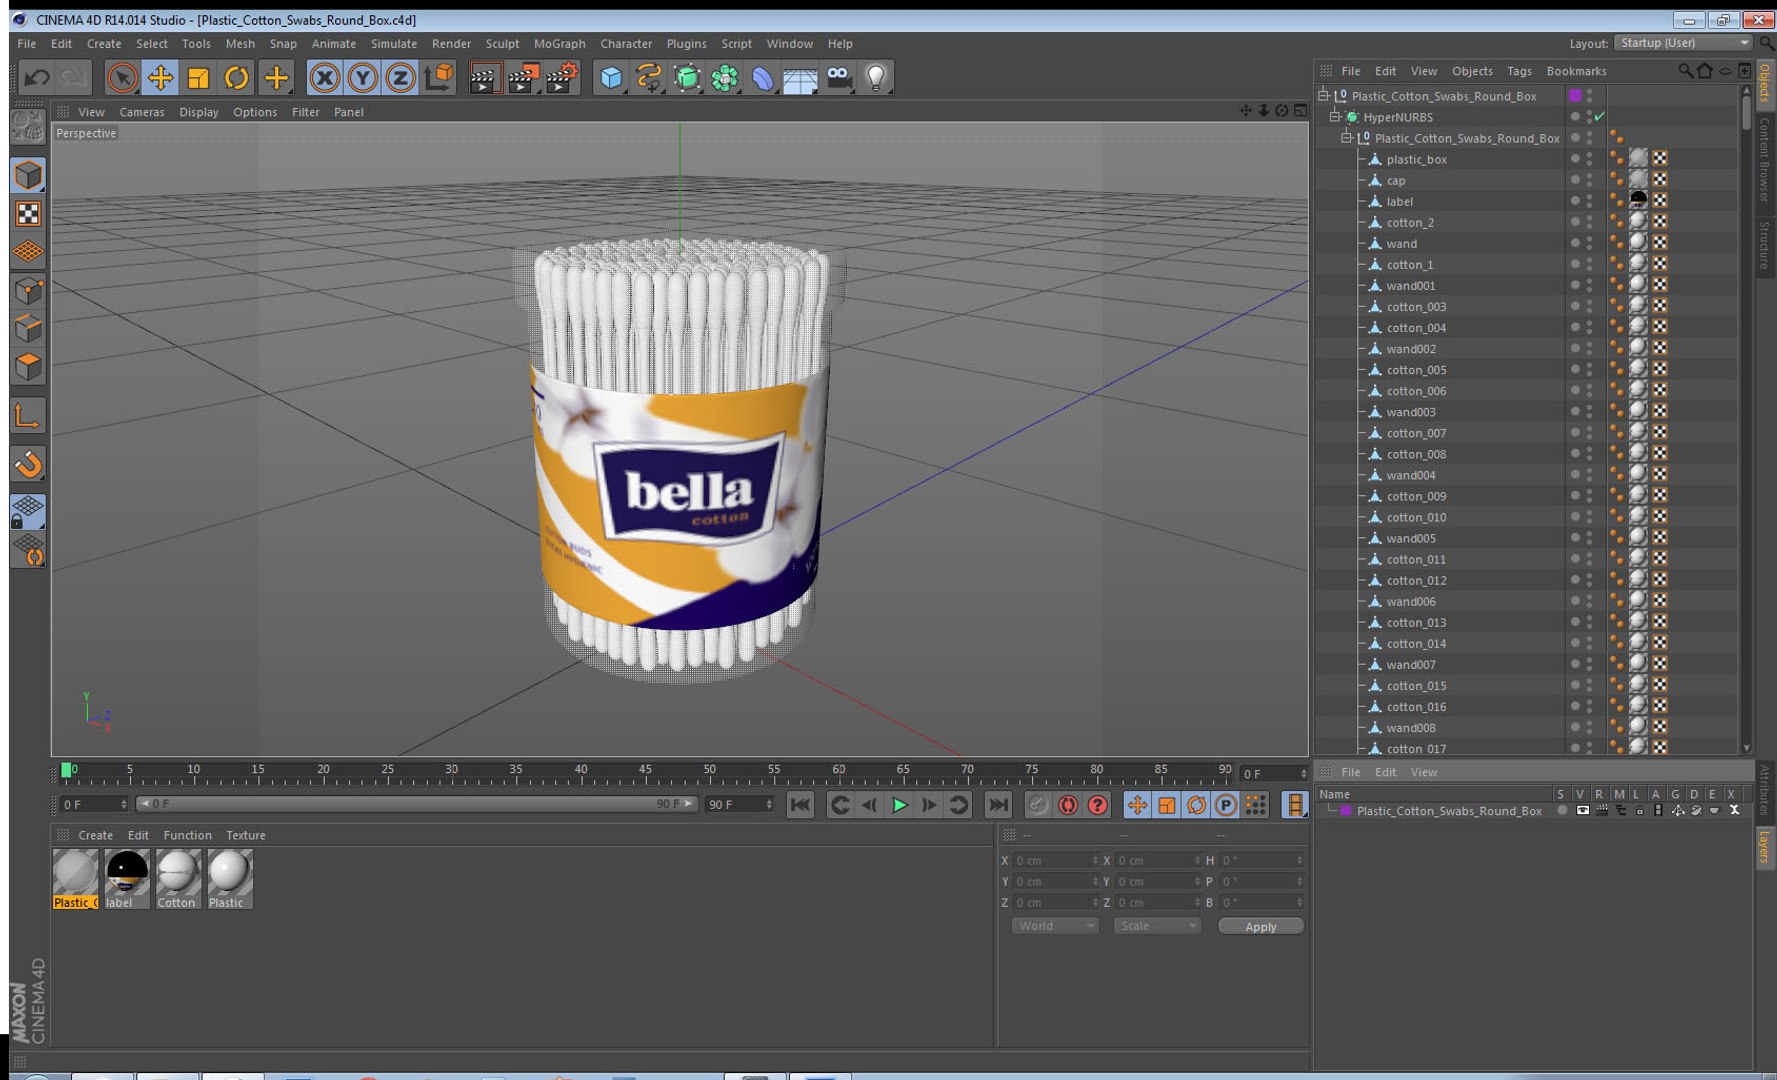
Task: Click the search icon in Object Manager
Action: pos(1685,71)
